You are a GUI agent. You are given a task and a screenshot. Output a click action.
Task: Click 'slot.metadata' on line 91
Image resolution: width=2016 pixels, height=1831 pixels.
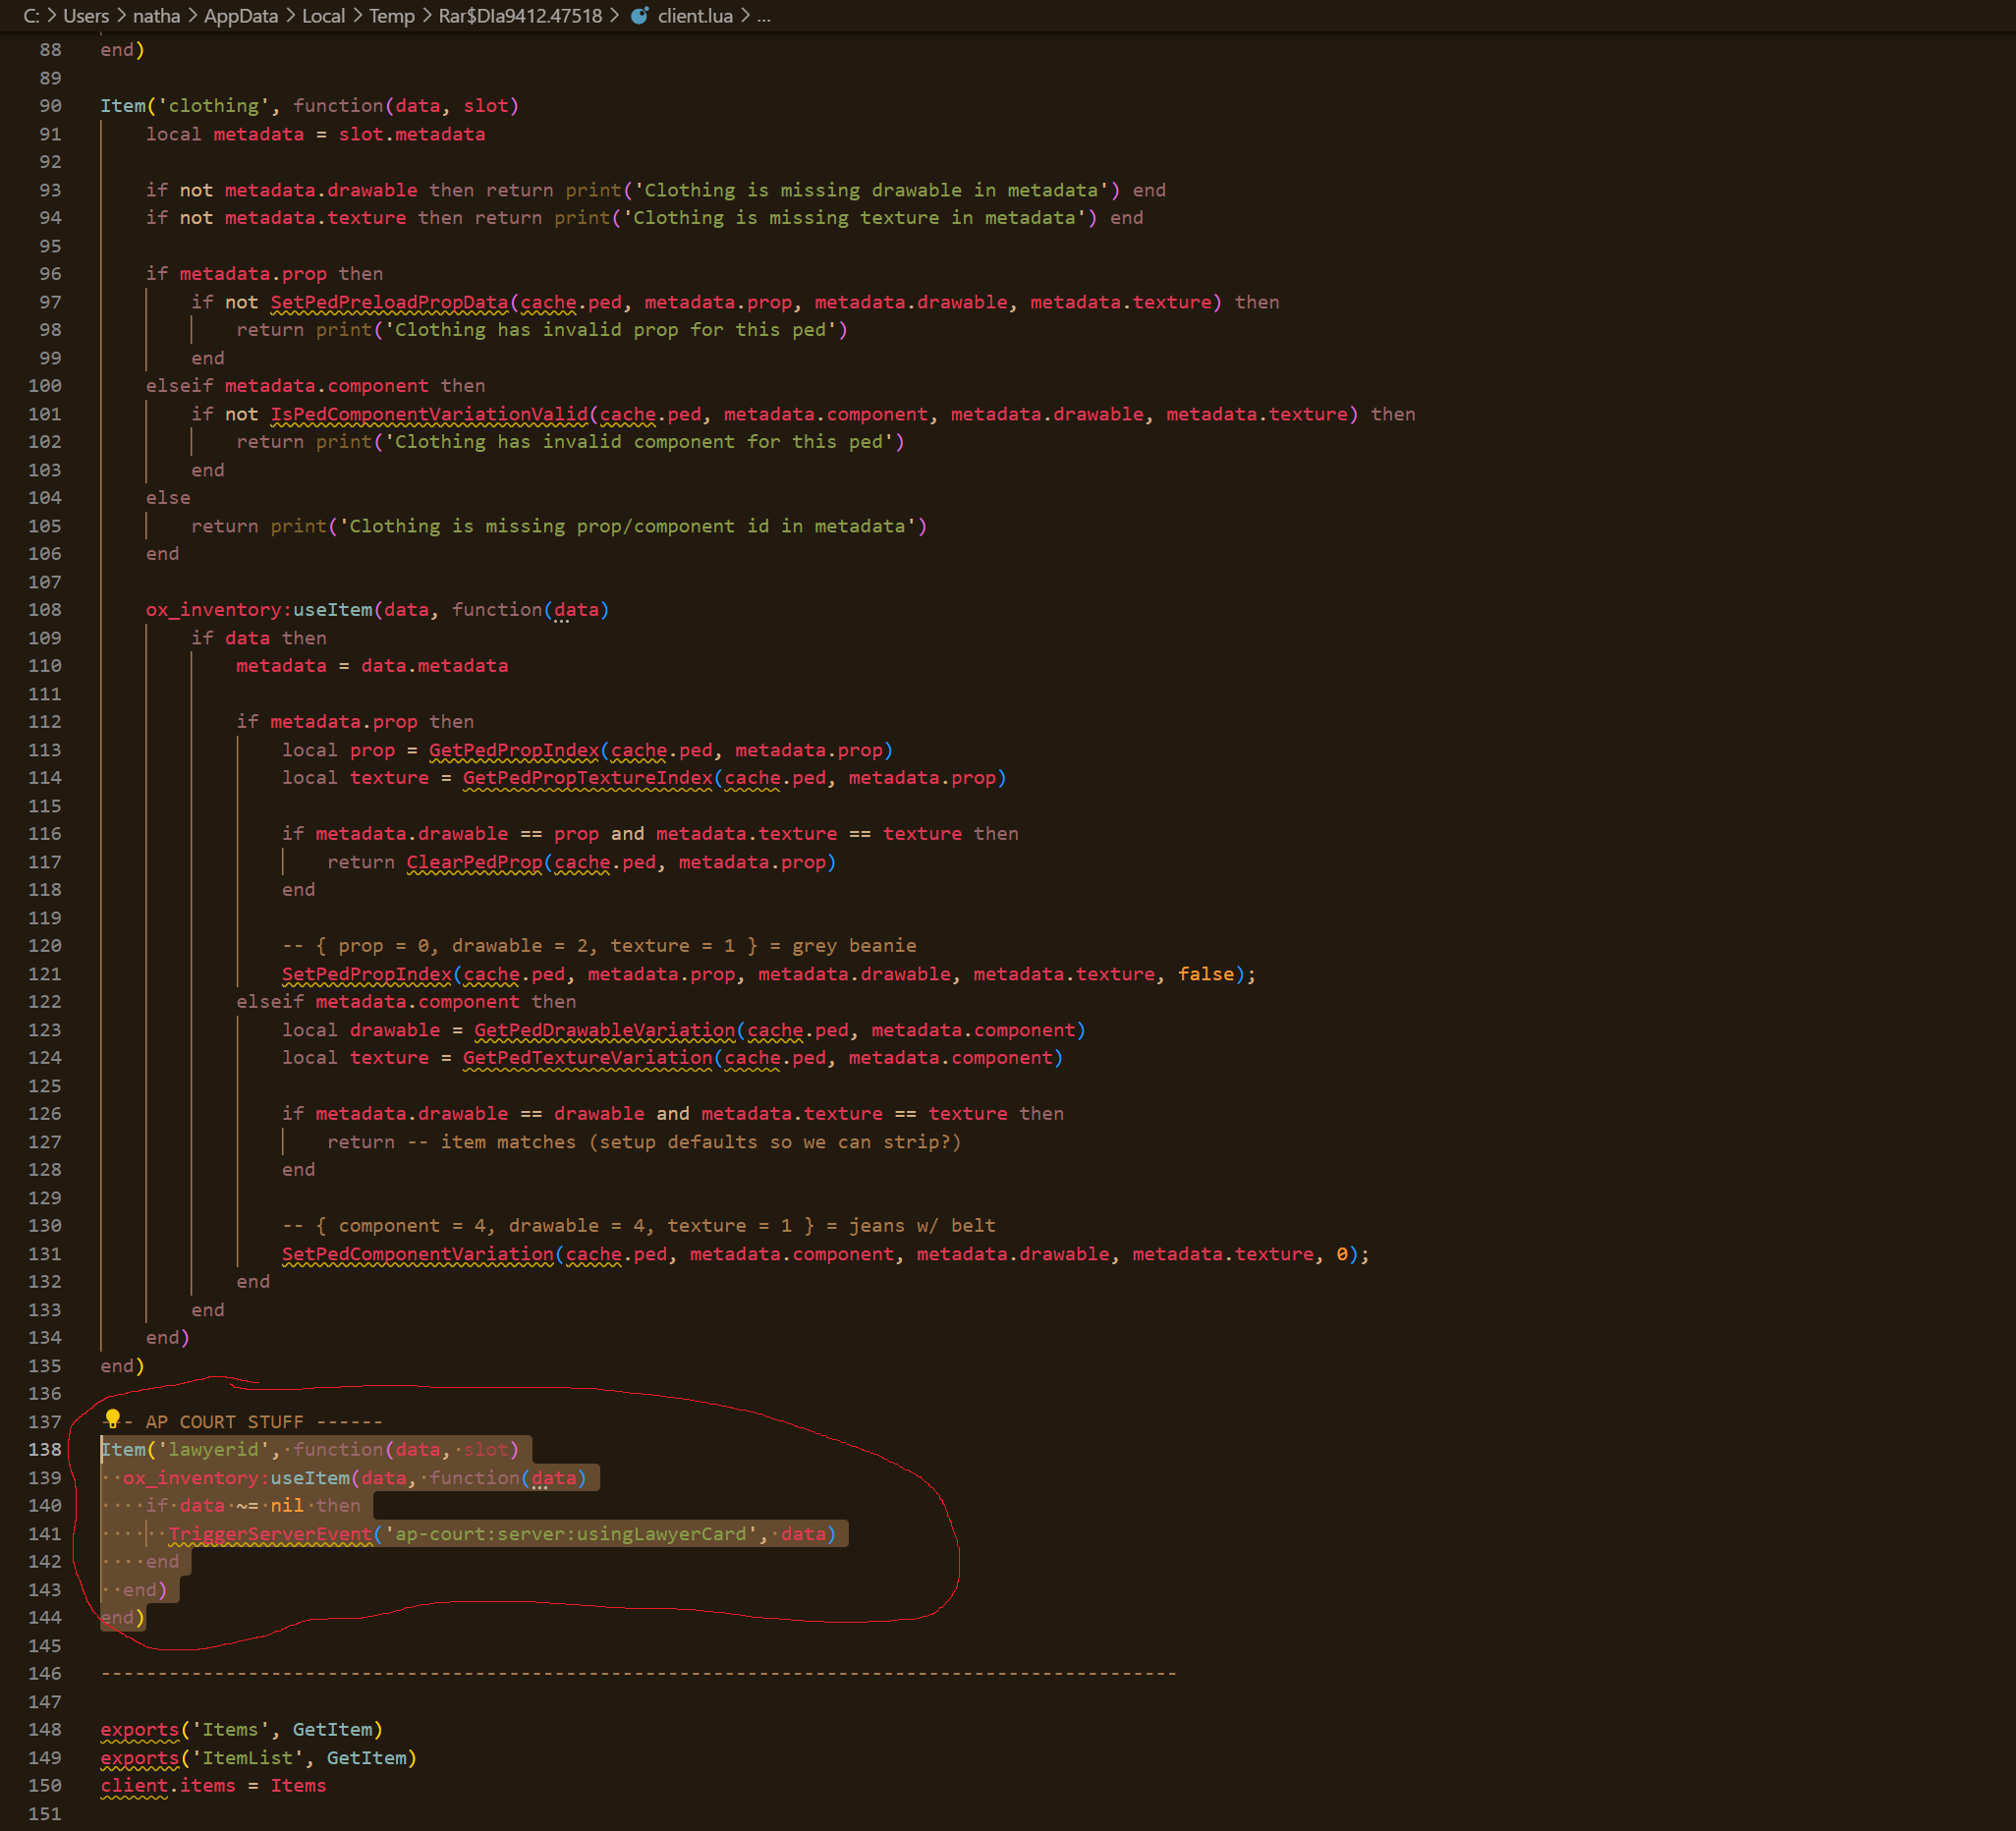click(x=412, y=134)
